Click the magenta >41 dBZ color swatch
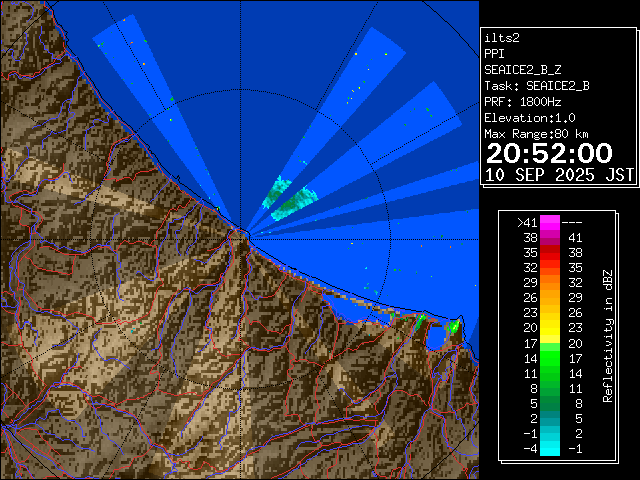Screen dimensions: 640x480 (x=550, y=222)
